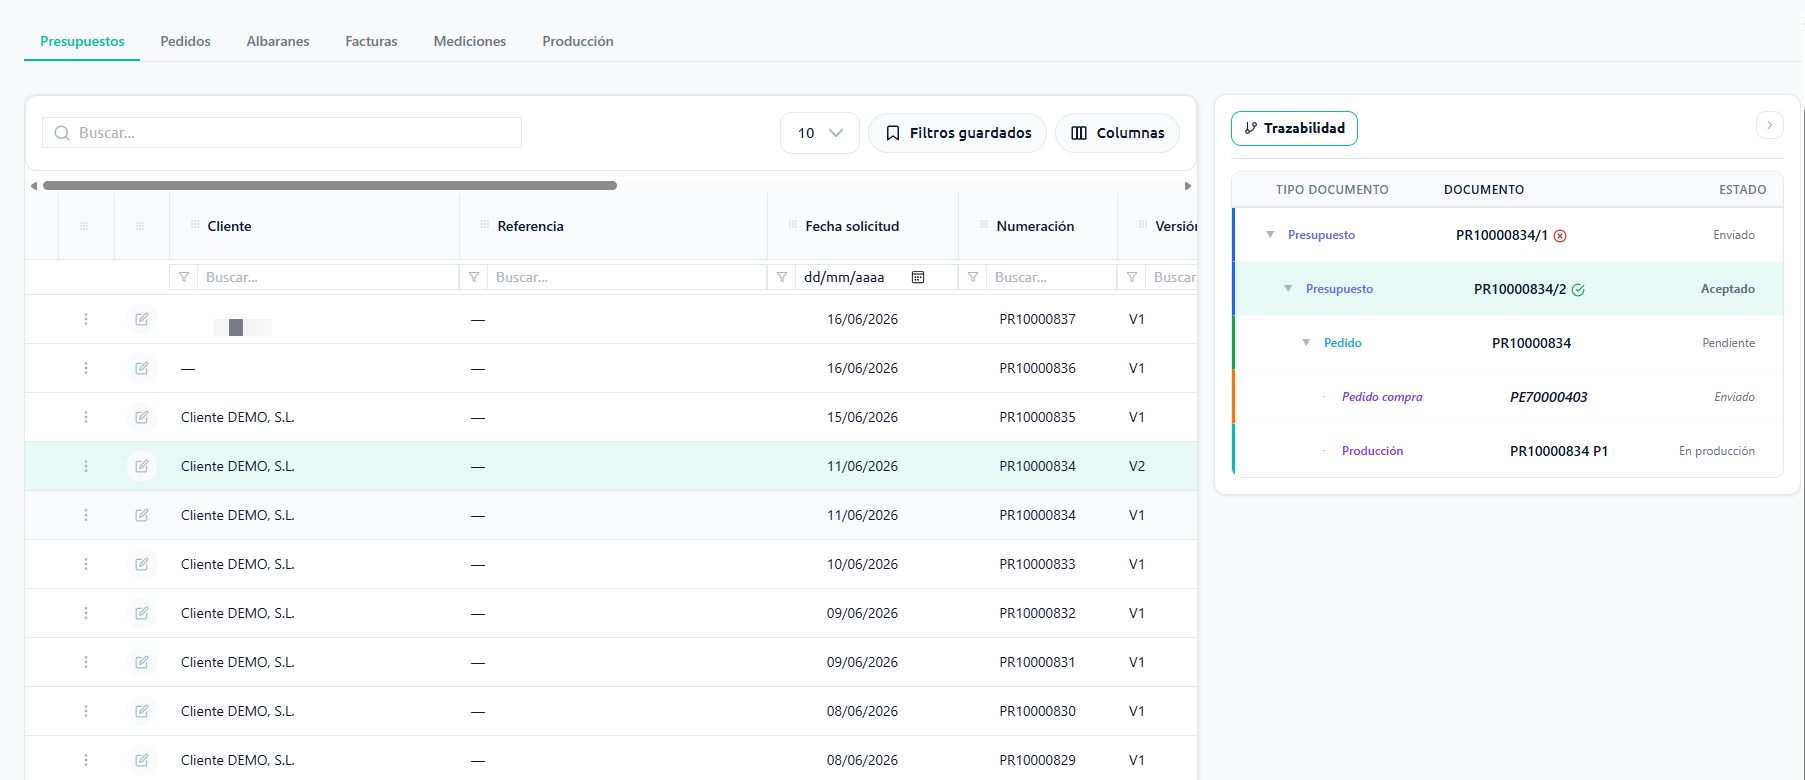Screen dimensions: 1805x780
Task: Open row menu for PR10000834 V1
Action: (x=86, y=515)
